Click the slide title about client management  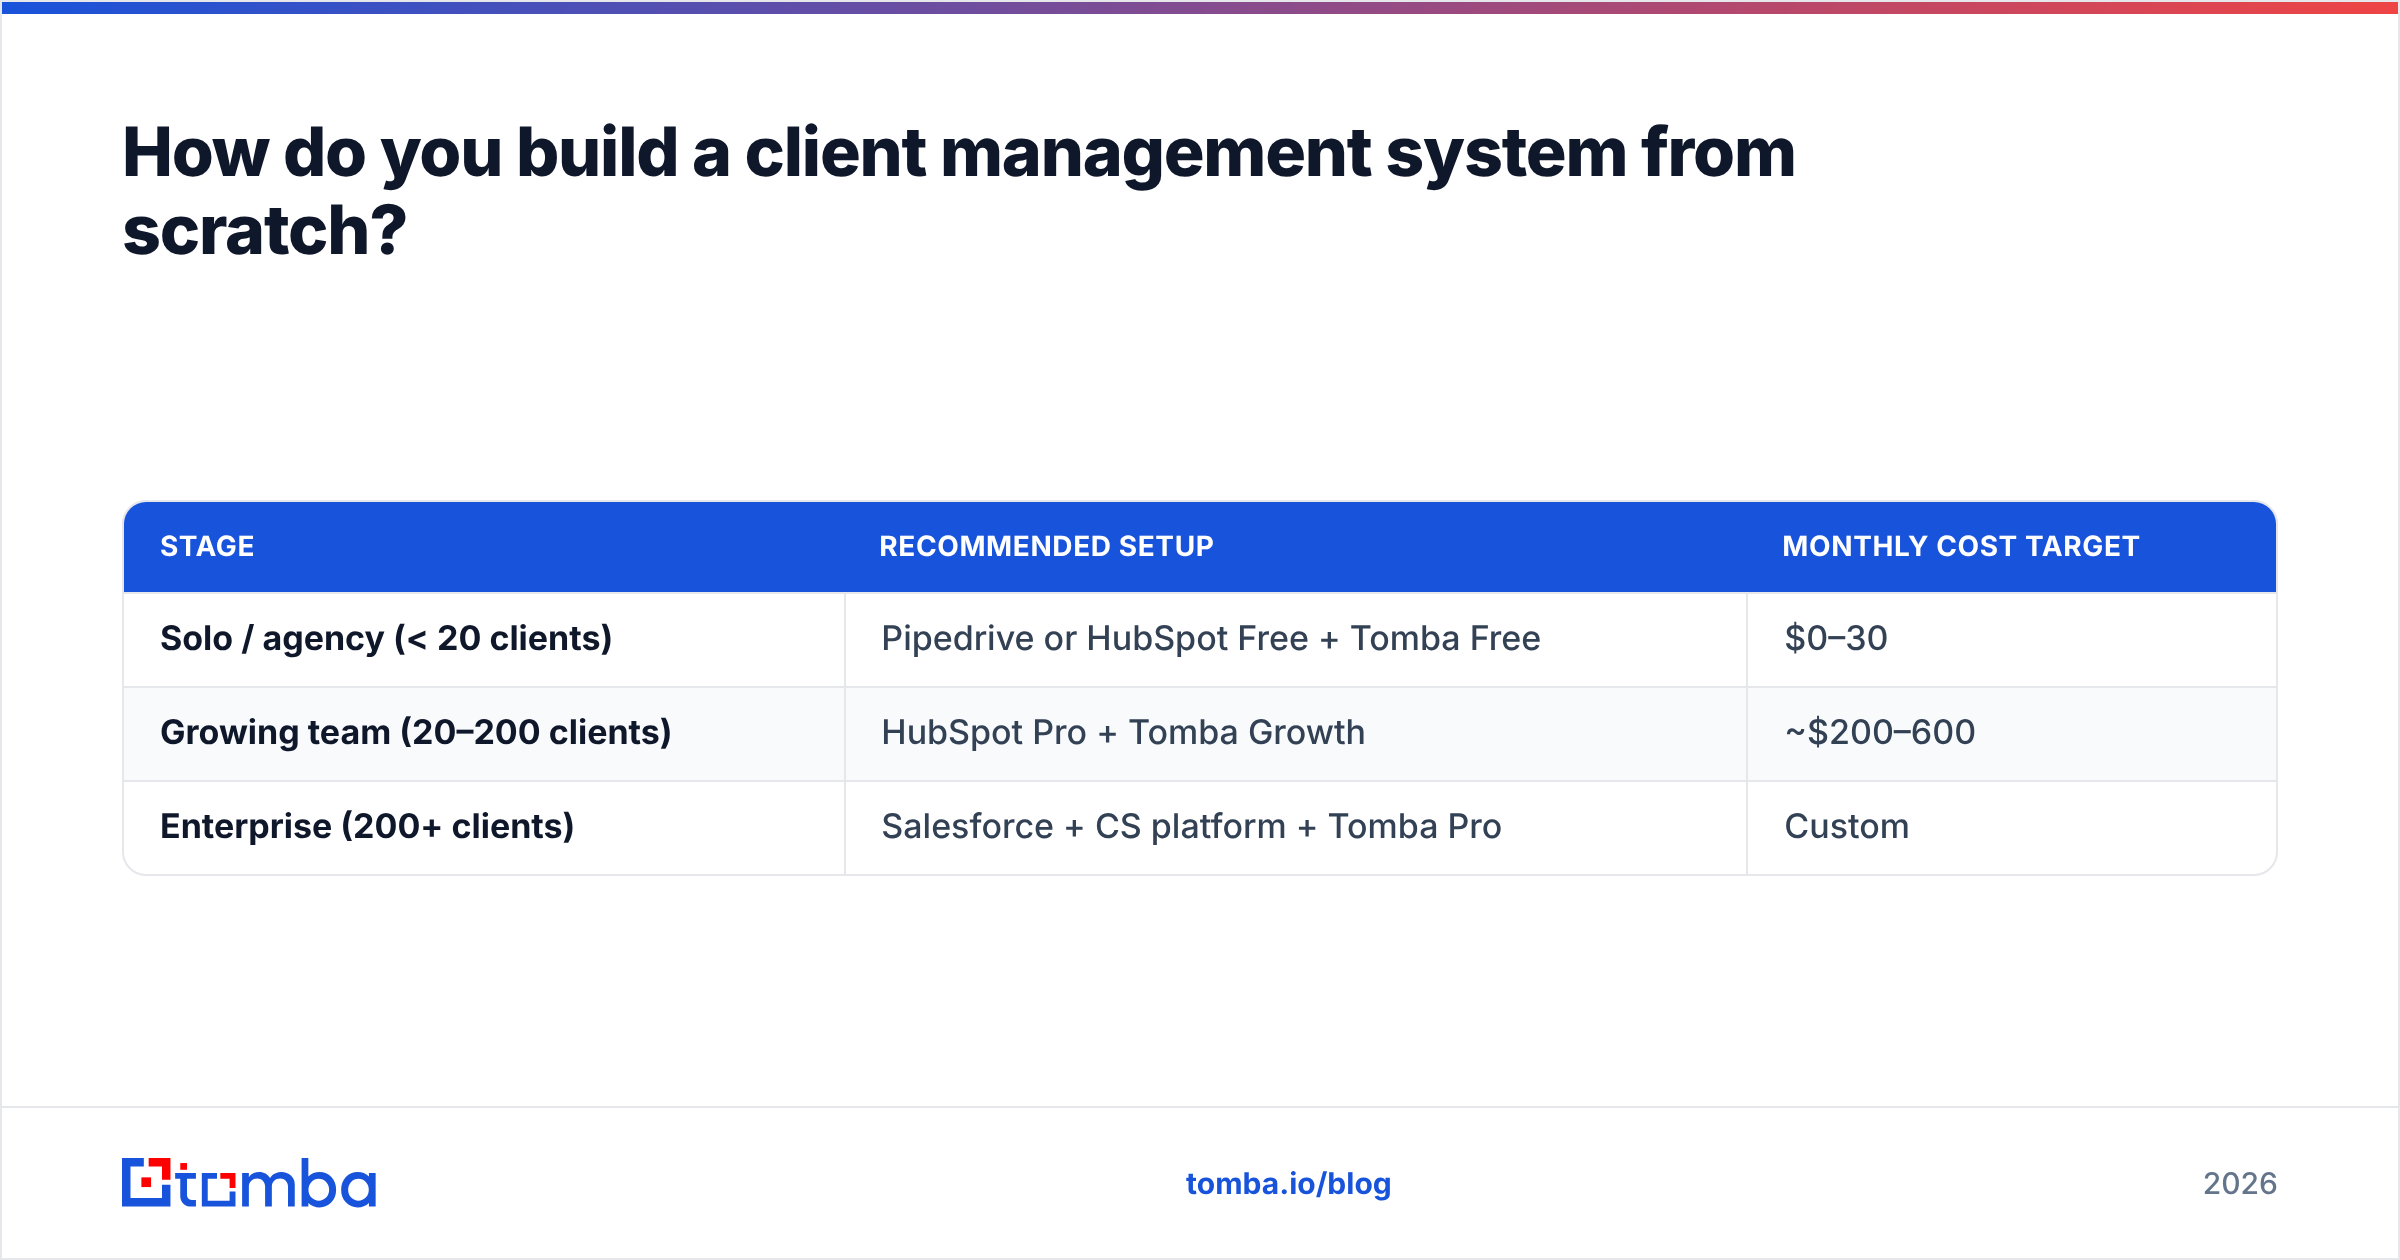(959, 191)
